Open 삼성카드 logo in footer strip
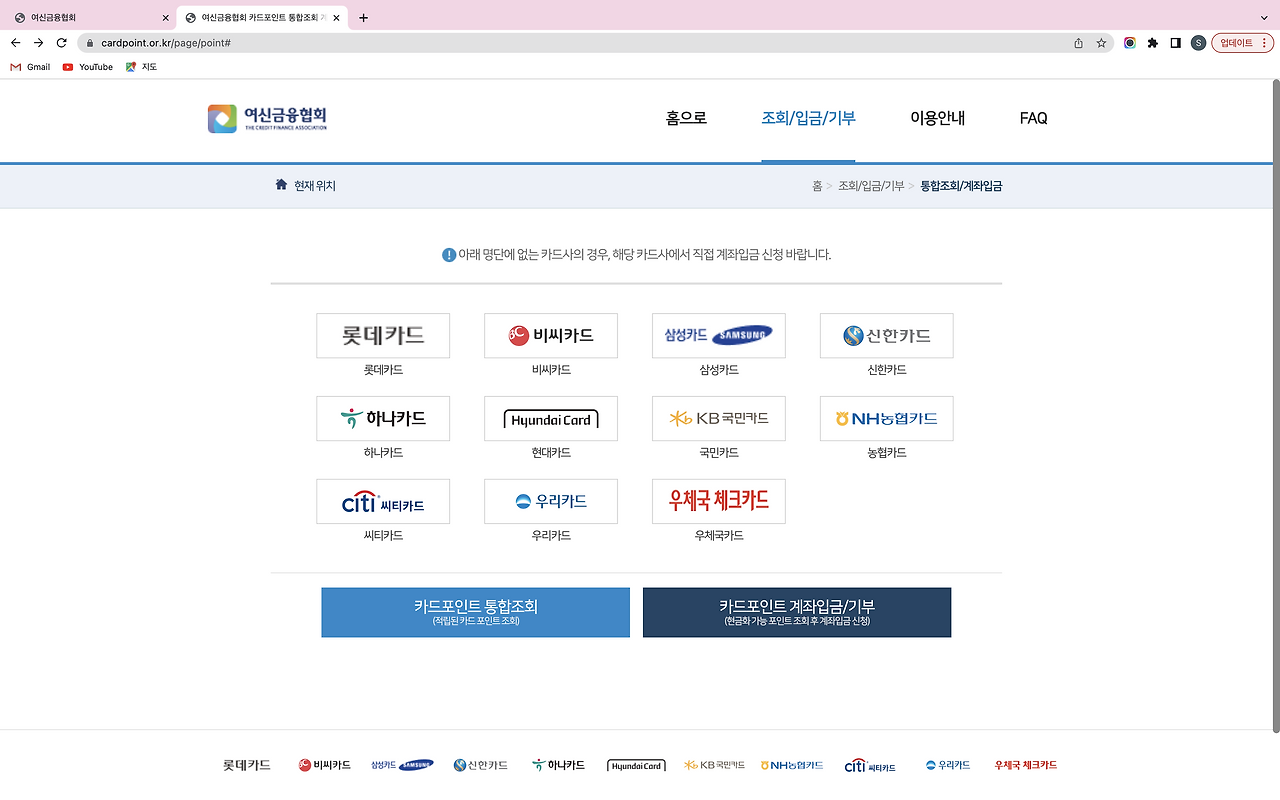The height and width of the screenshot is (800, 1280). point(402,765)
